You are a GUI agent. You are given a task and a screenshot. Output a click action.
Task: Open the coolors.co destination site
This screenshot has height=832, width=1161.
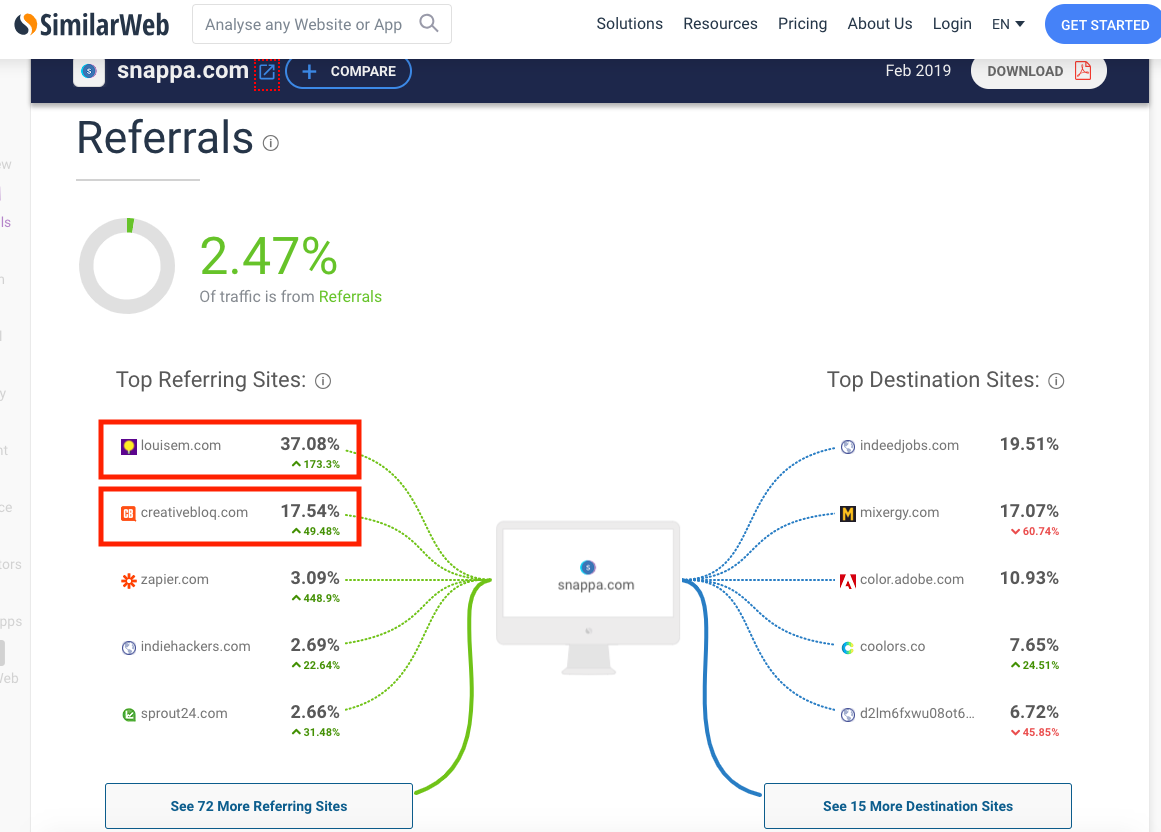(892, 646)
